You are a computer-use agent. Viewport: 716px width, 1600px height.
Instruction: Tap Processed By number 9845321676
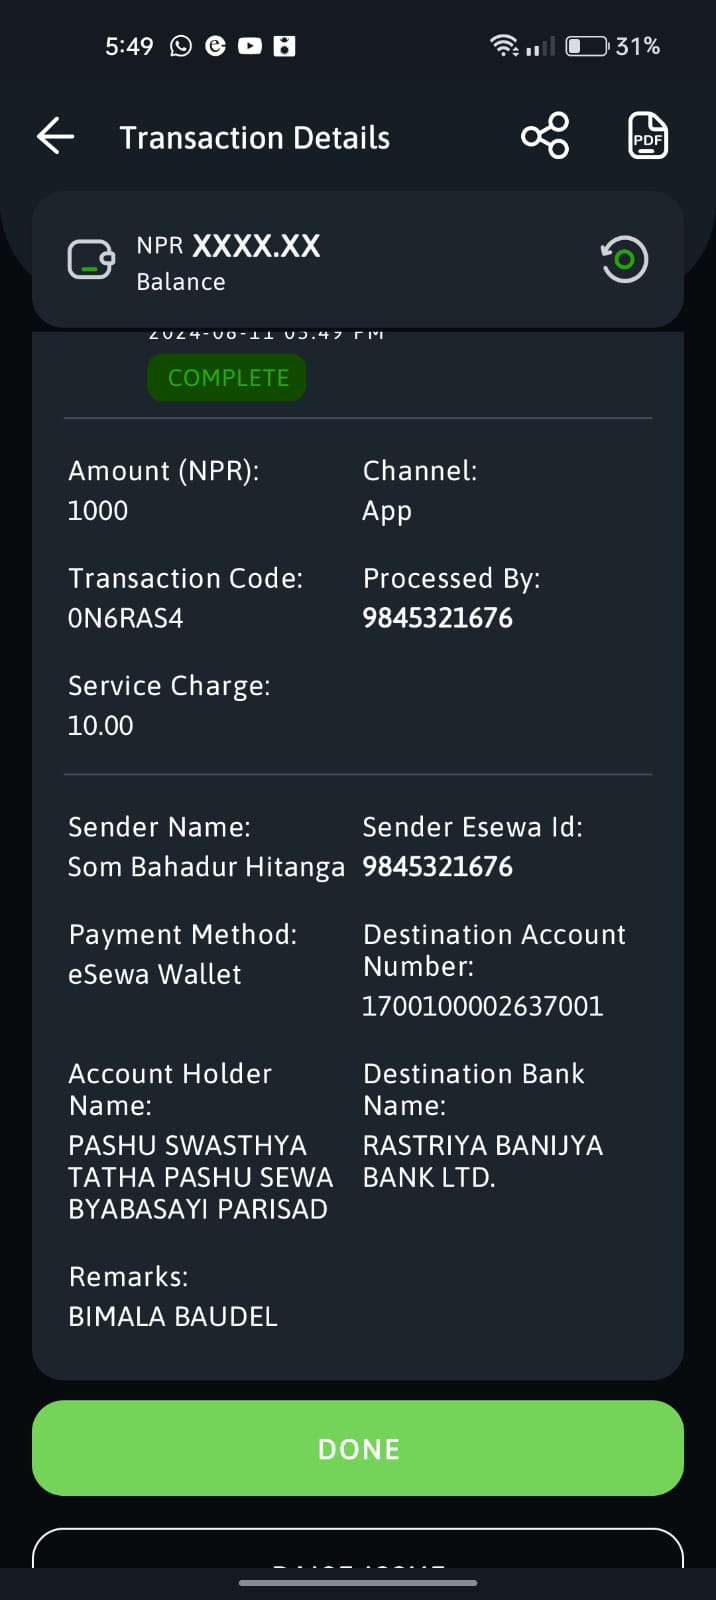[437, 618]
